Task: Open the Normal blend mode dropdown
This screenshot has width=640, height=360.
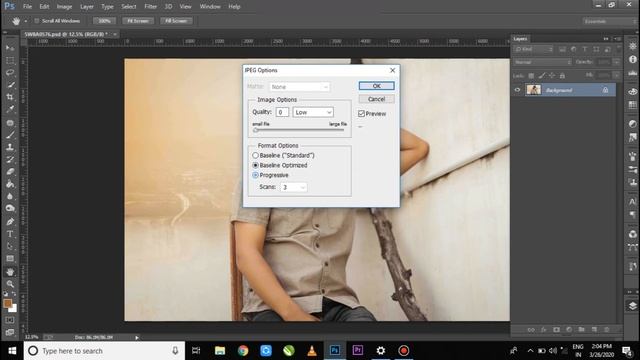Action: point(542,62)
